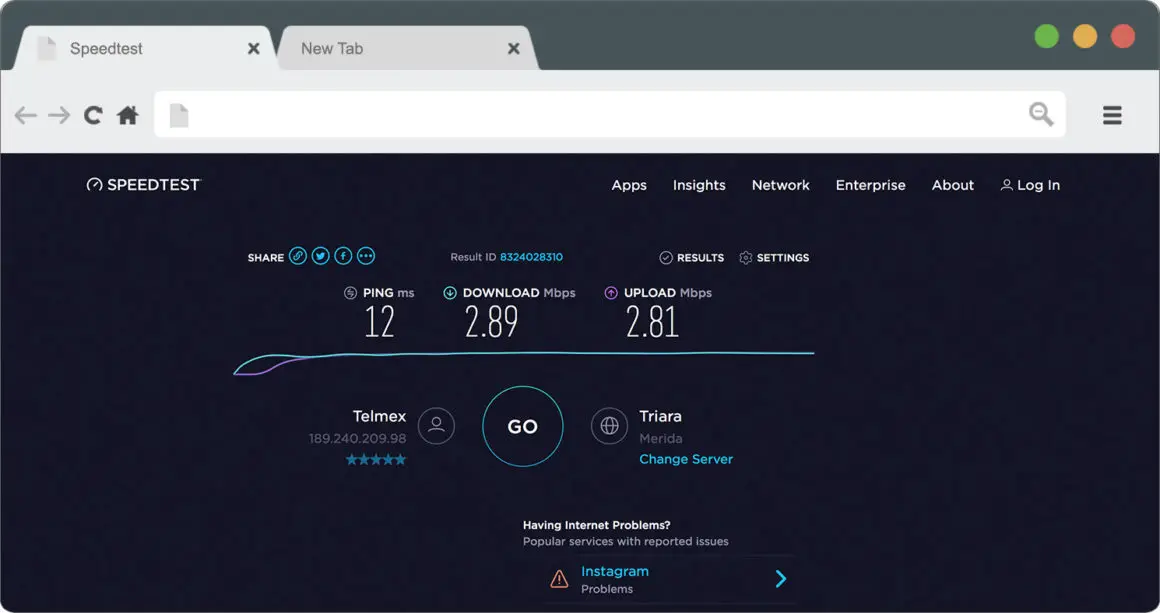Share result on Facebook icon
Viewport: 1160px width, 613px height.
tap(343, 256)
